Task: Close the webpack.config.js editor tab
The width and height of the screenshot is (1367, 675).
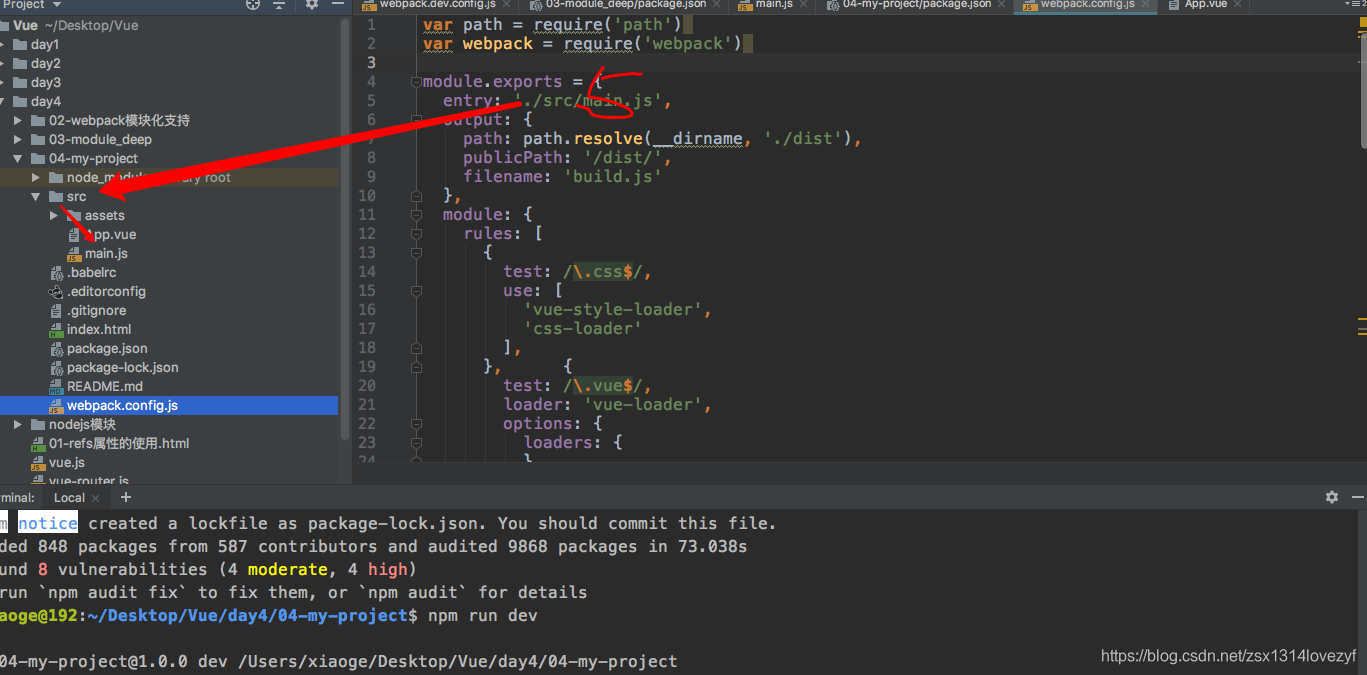Action: pyautogui.click(x=1146, y=4)
